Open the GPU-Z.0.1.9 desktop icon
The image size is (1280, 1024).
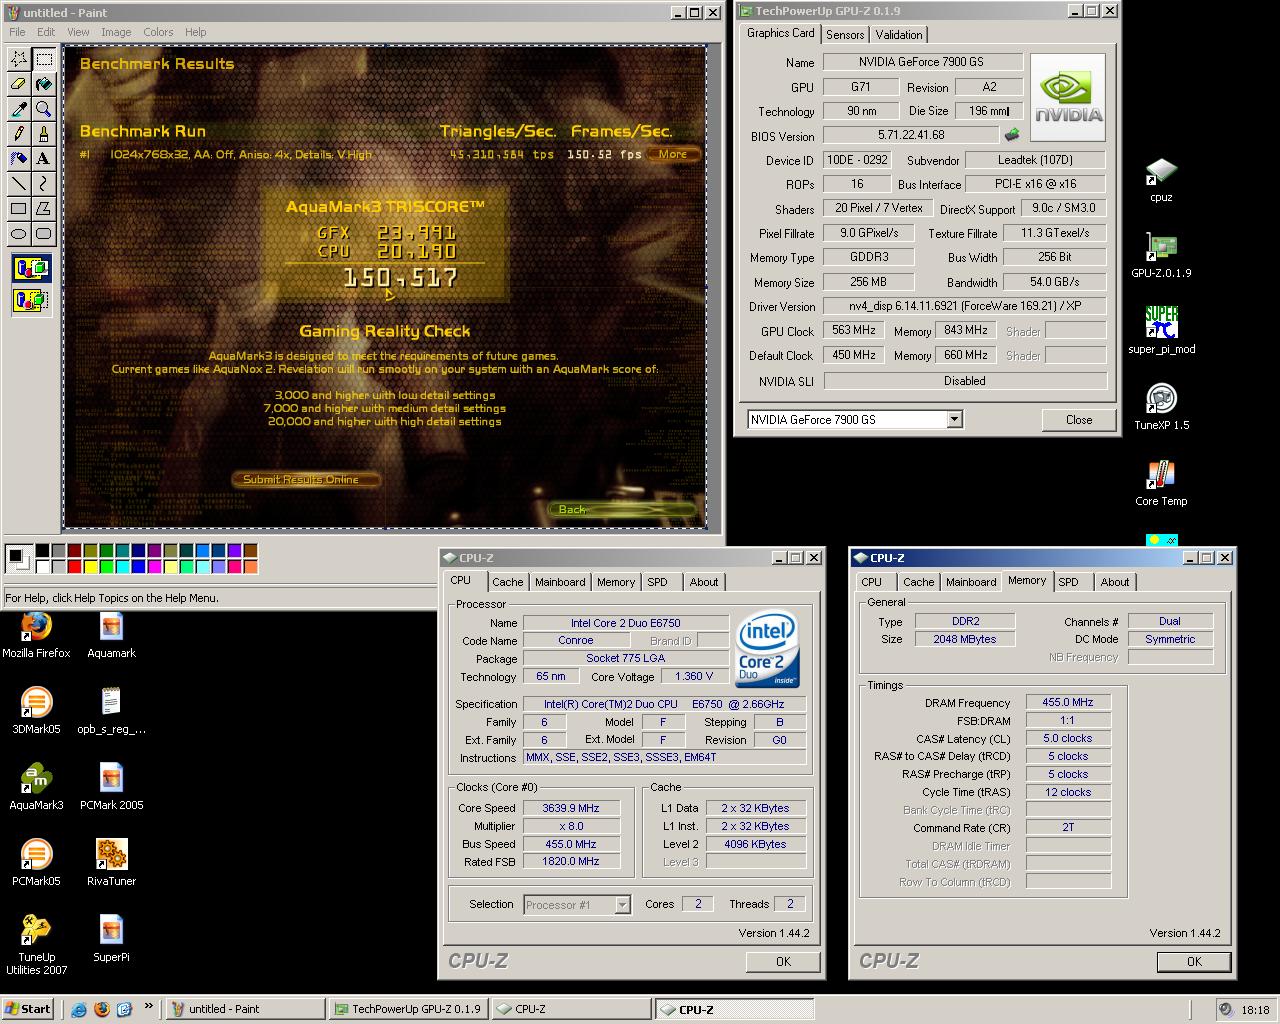[1161, 256]
